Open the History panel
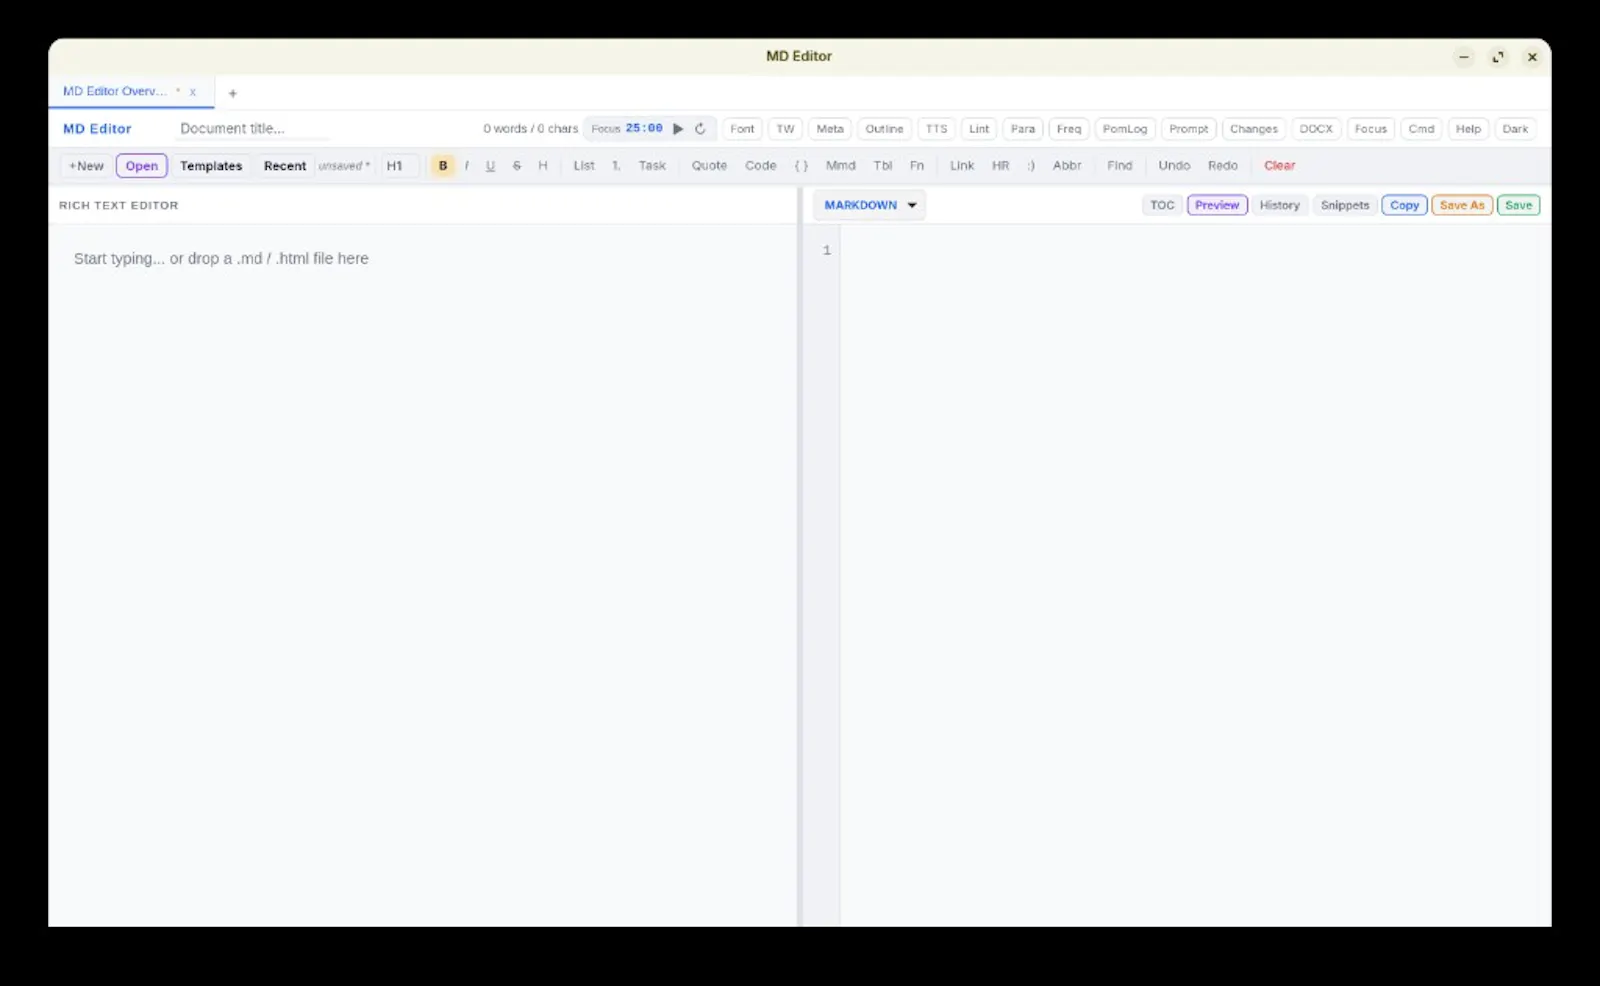Image resolution: width=1600 pixels, height=986 pixels. pyautogui.click(x=1280, y=205)
